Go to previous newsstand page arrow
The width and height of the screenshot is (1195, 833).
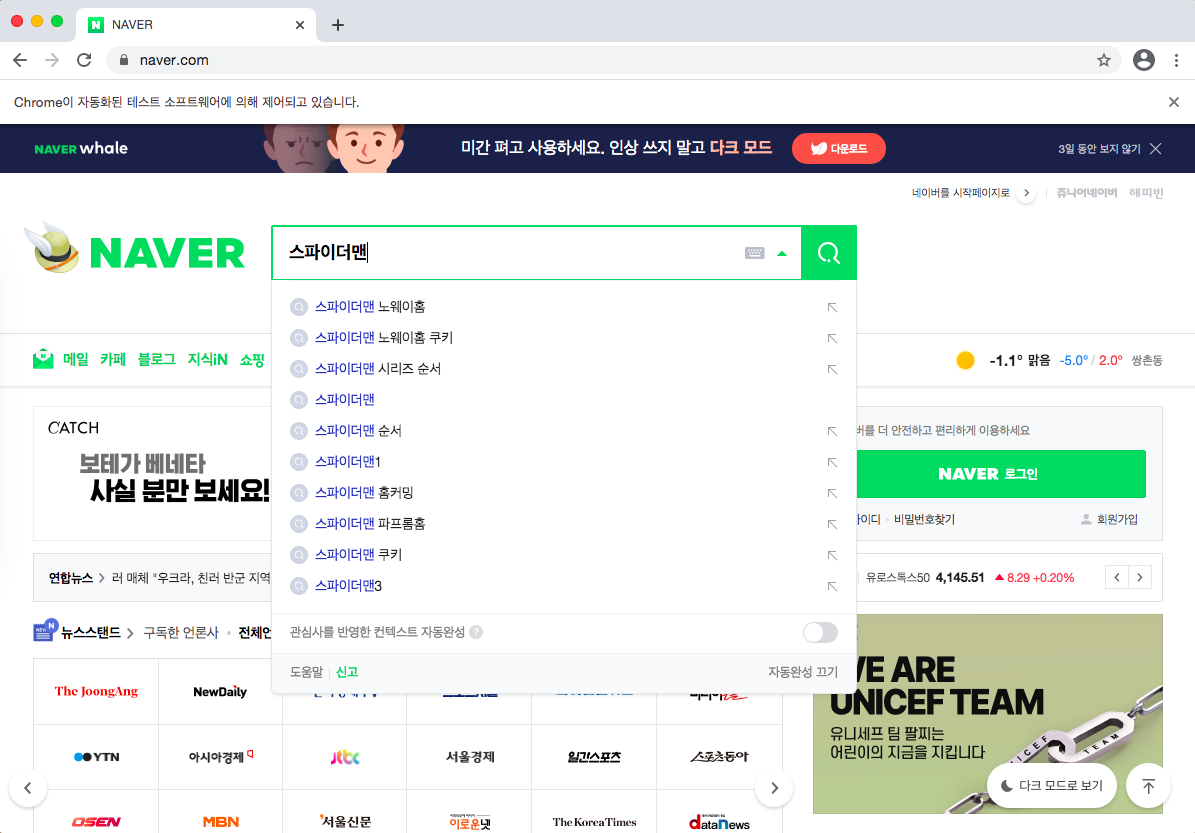click(27, 788)
